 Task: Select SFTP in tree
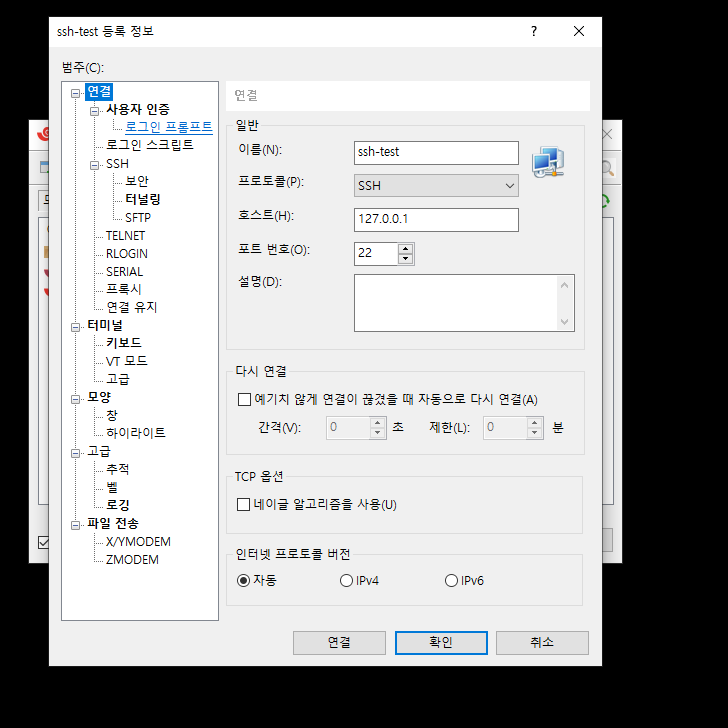click(138, 218)
